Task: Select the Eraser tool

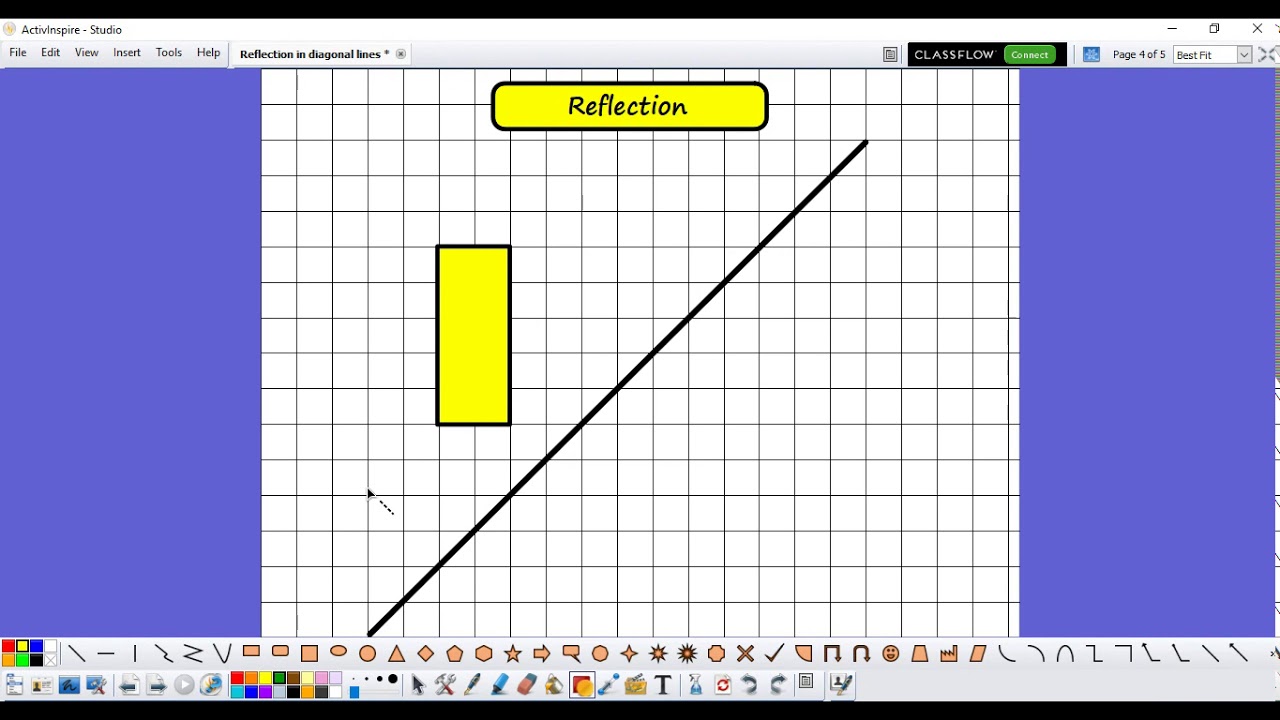Action: [x=527, y=685]
